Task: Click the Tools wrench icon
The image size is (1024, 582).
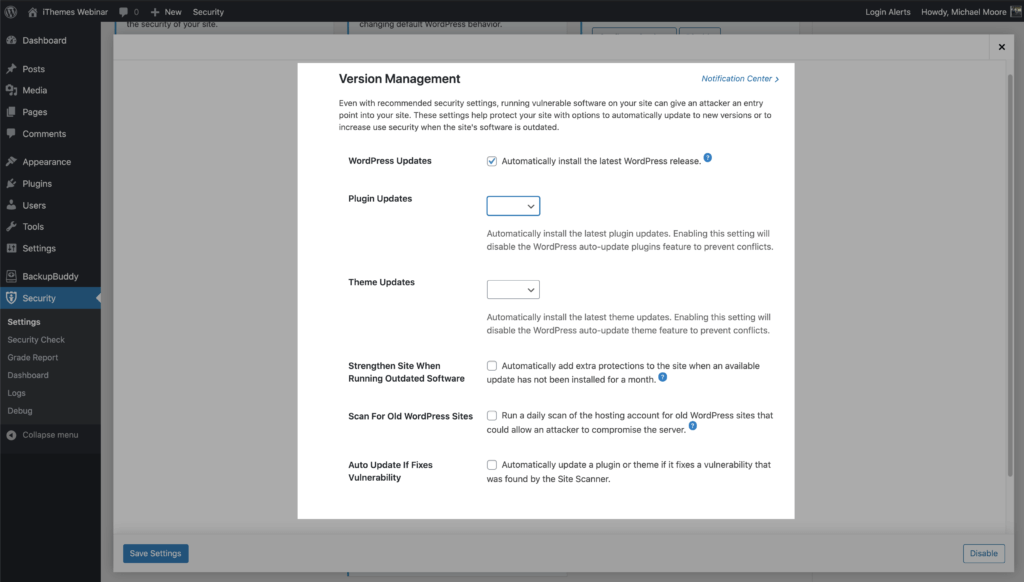Action: (x=11, y=227)
